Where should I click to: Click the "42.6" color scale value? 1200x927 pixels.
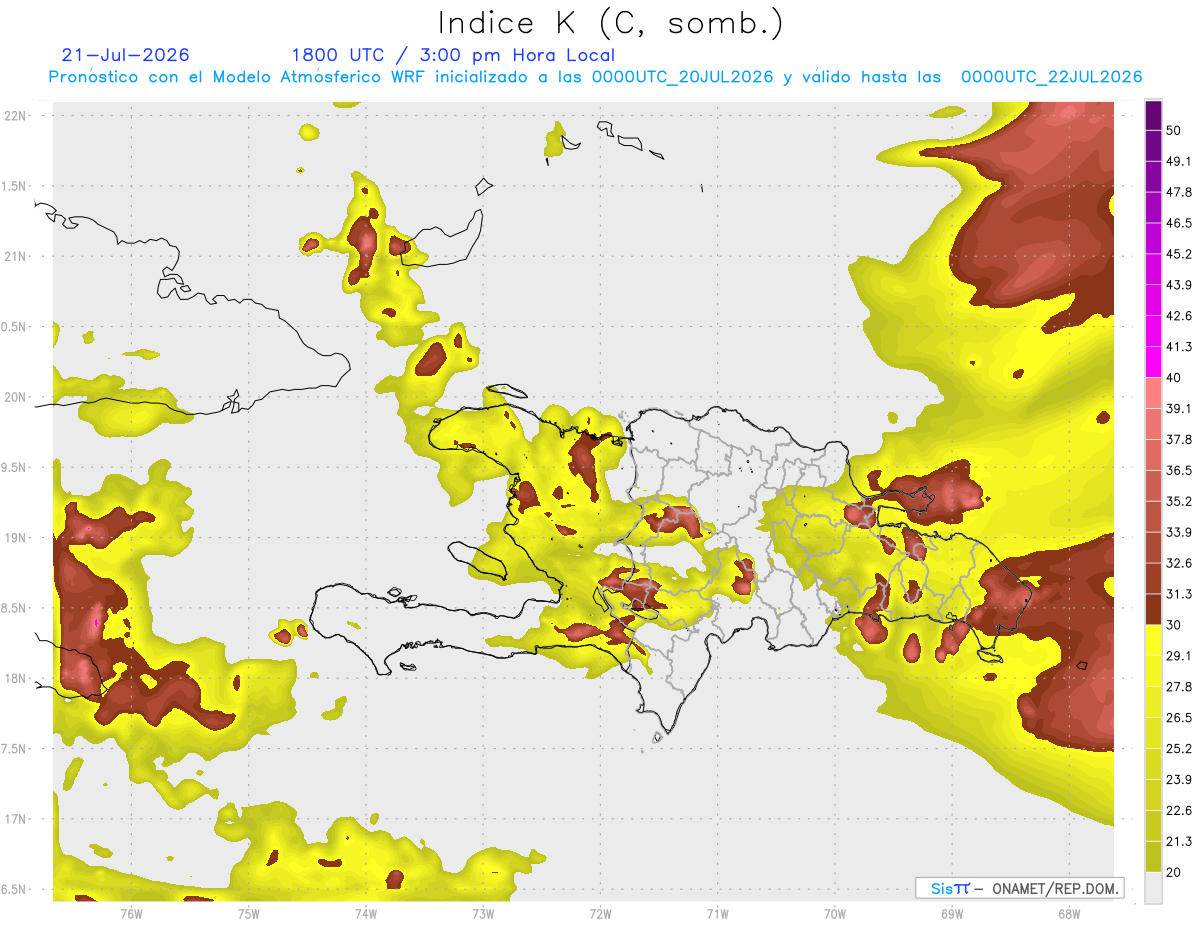pos(1179,316)
